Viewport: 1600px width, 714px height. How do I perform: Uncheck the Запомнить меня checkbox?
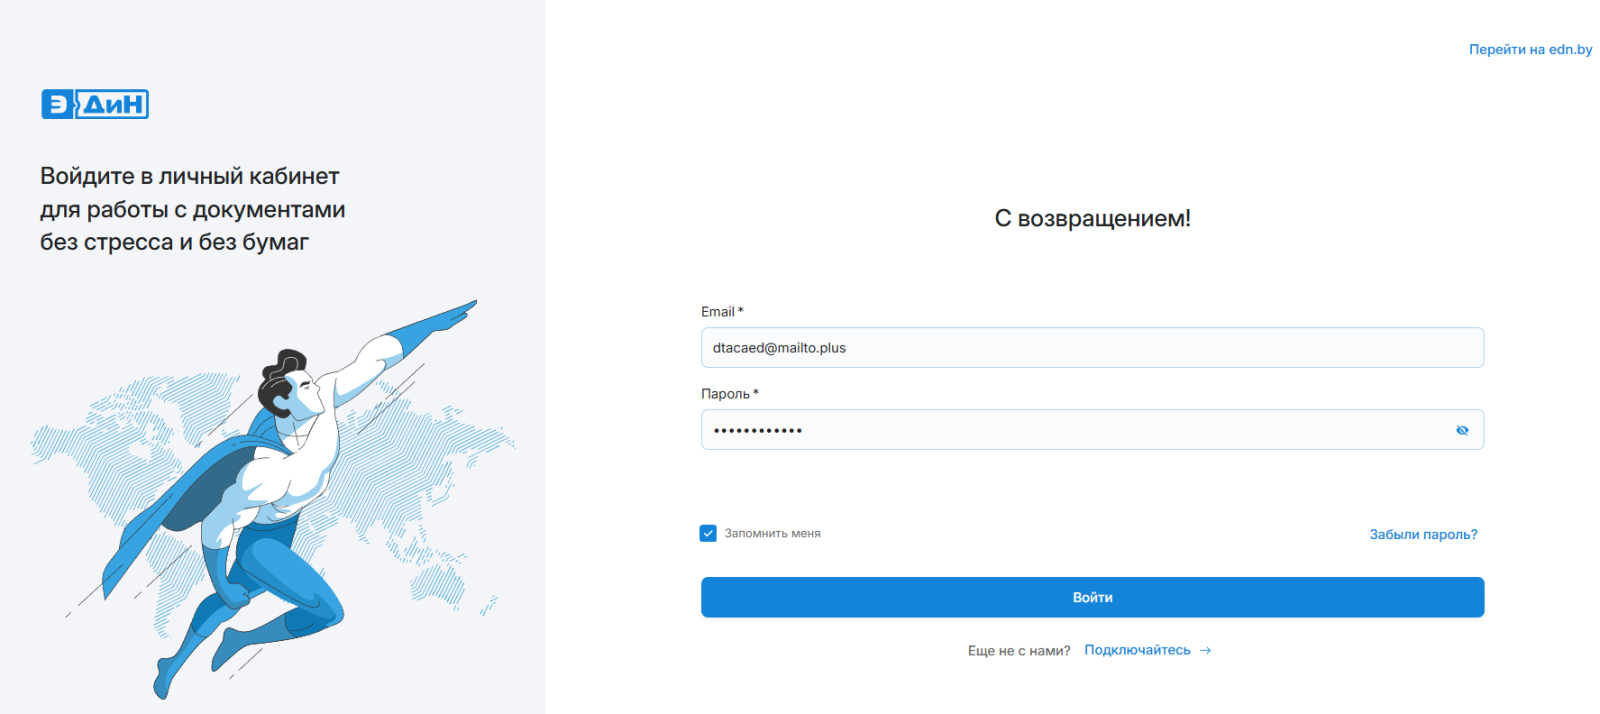tap(708, 533)
